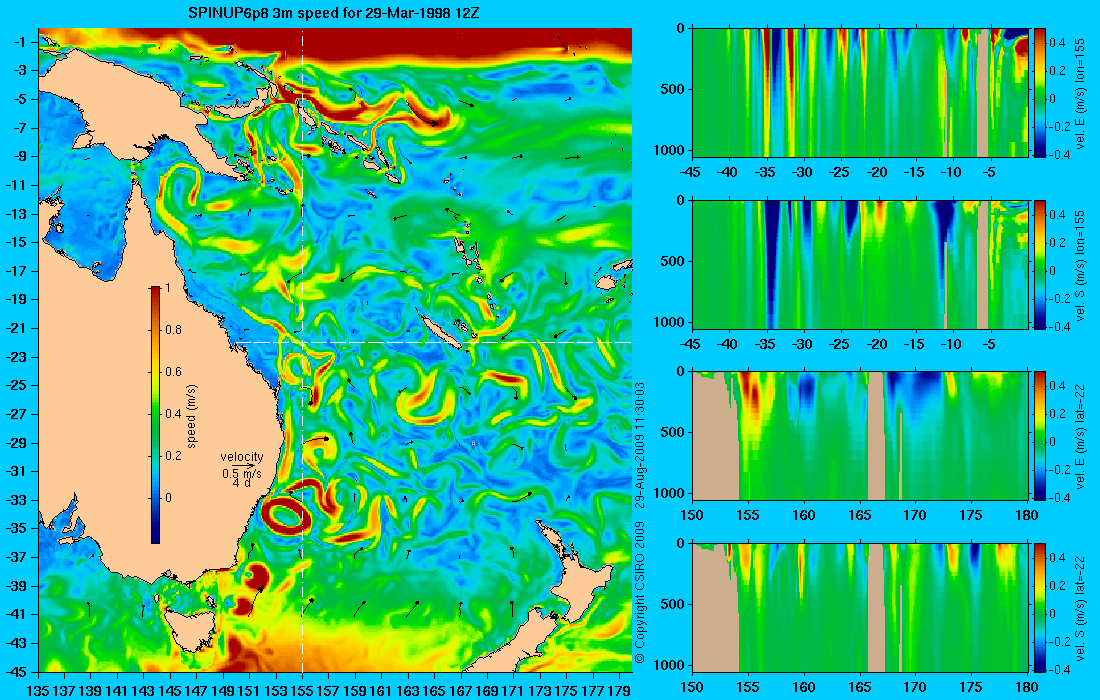Screen dimensions: 1100x700
Task: Click the "© Copyright CSIRO 2009" text
Action: tap(640, 591)
